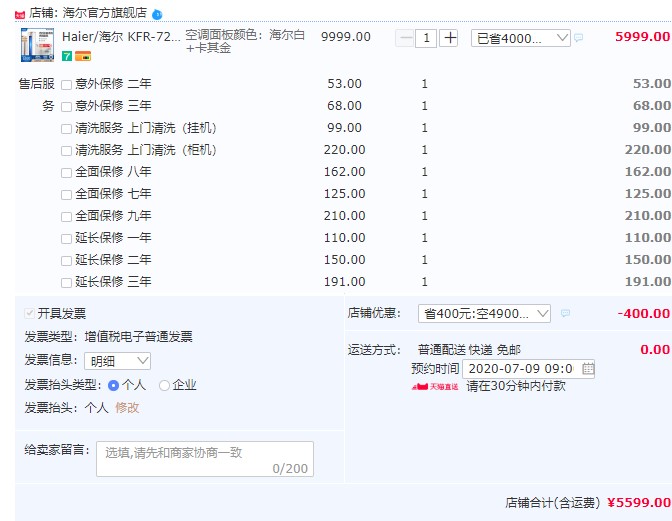Open the 店铺优惠 省400元 dropdown

click(484, 314)
